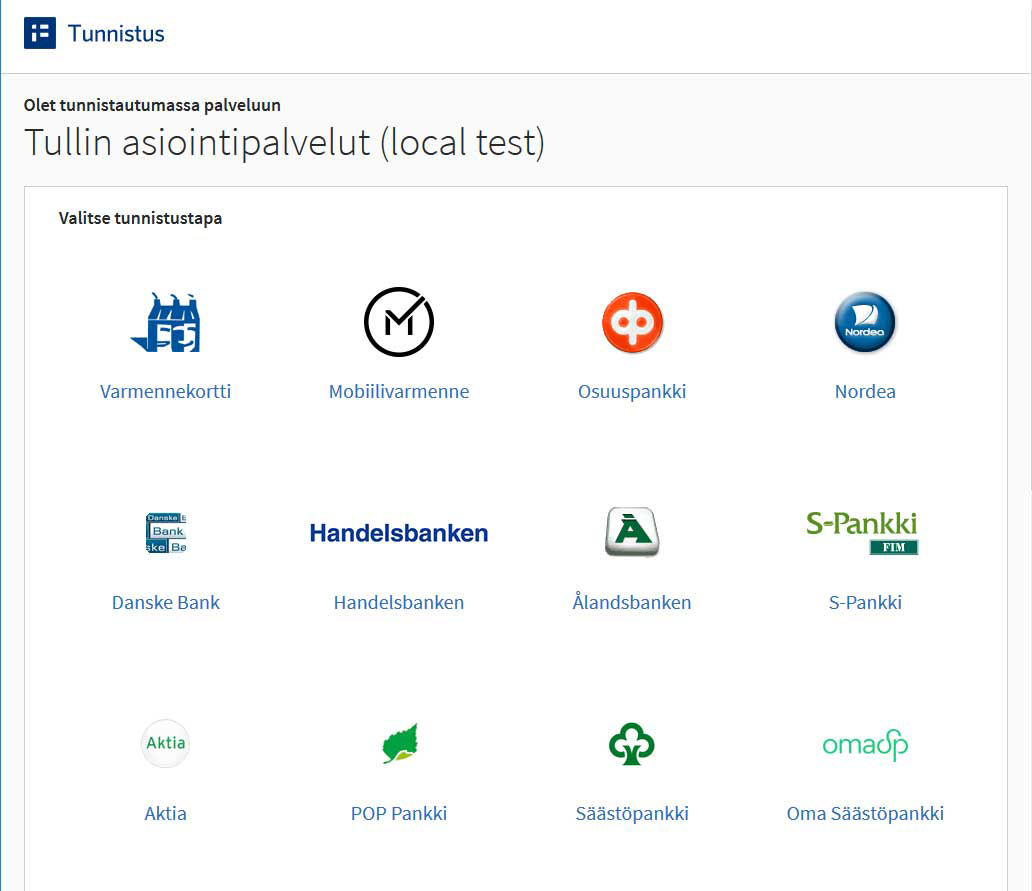This screenshot has width=1032, height=891.
Task: Click the round Aktia logo icon
Action: coord(165,743)
